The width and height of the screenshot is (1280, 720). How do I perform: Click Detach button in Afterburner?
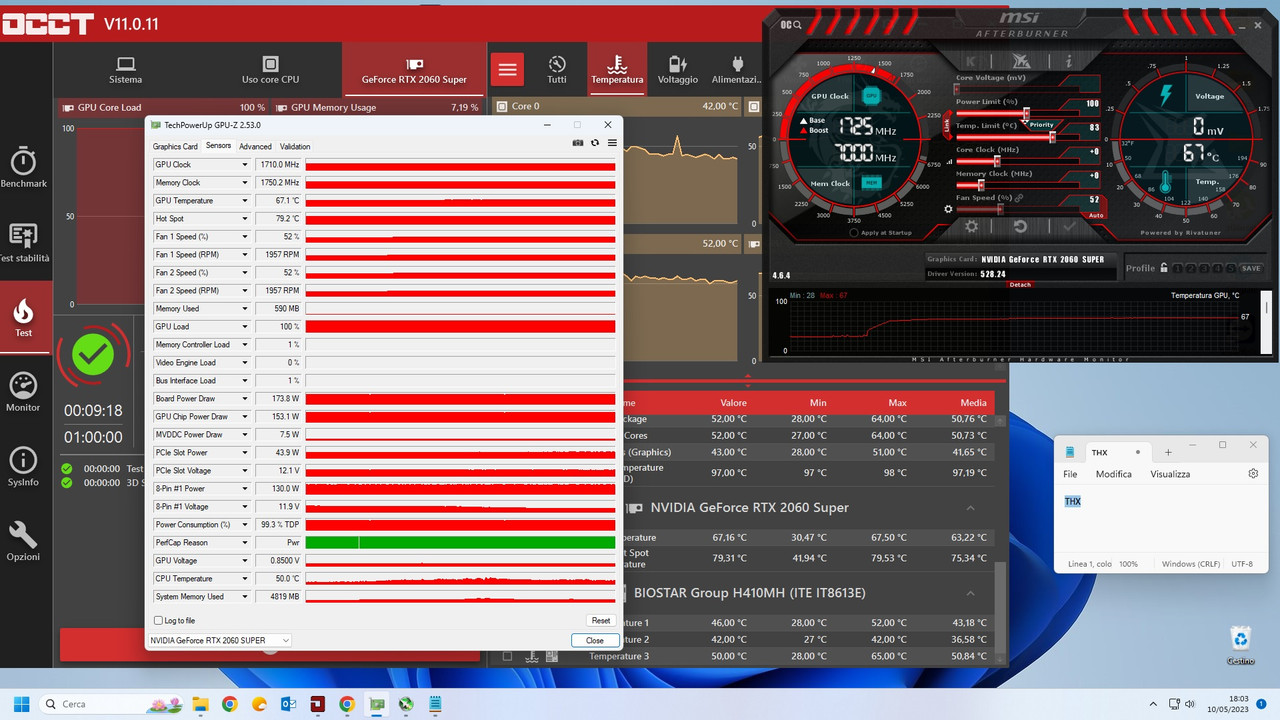point(1019,284)
